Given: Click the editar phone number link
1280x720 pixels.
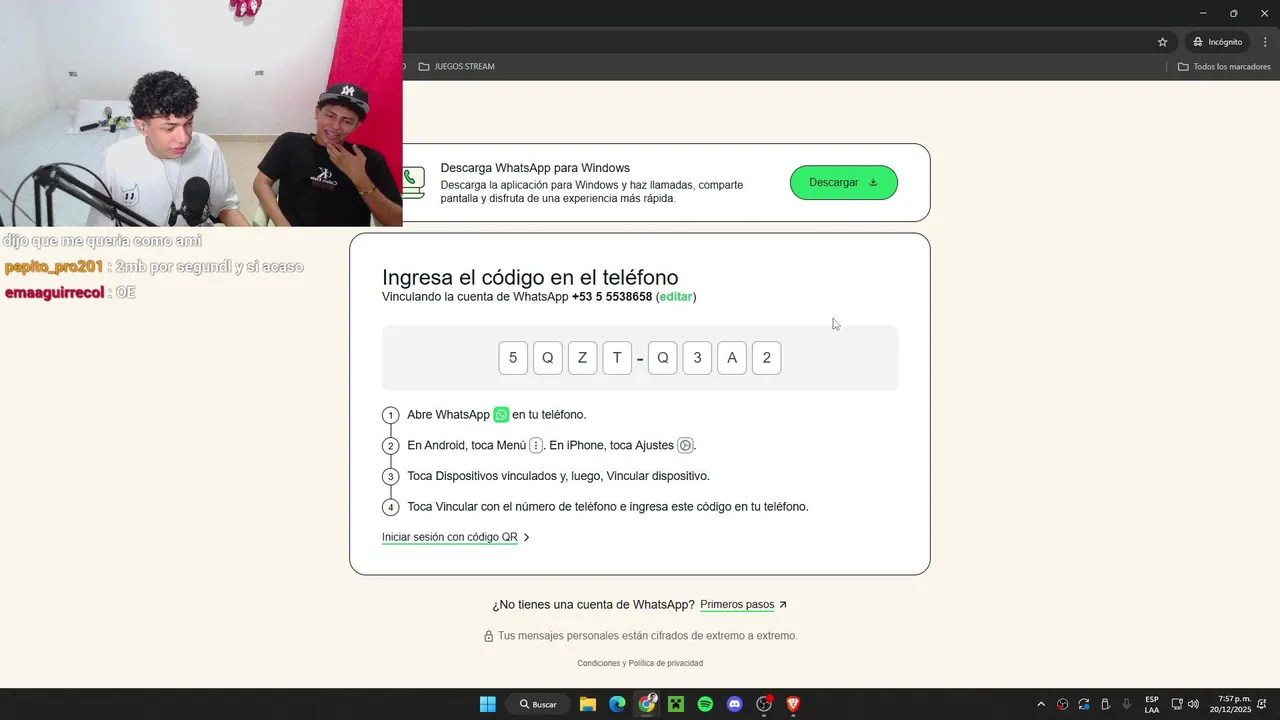Looking at the screenshot, I should (x=676, y=297).
